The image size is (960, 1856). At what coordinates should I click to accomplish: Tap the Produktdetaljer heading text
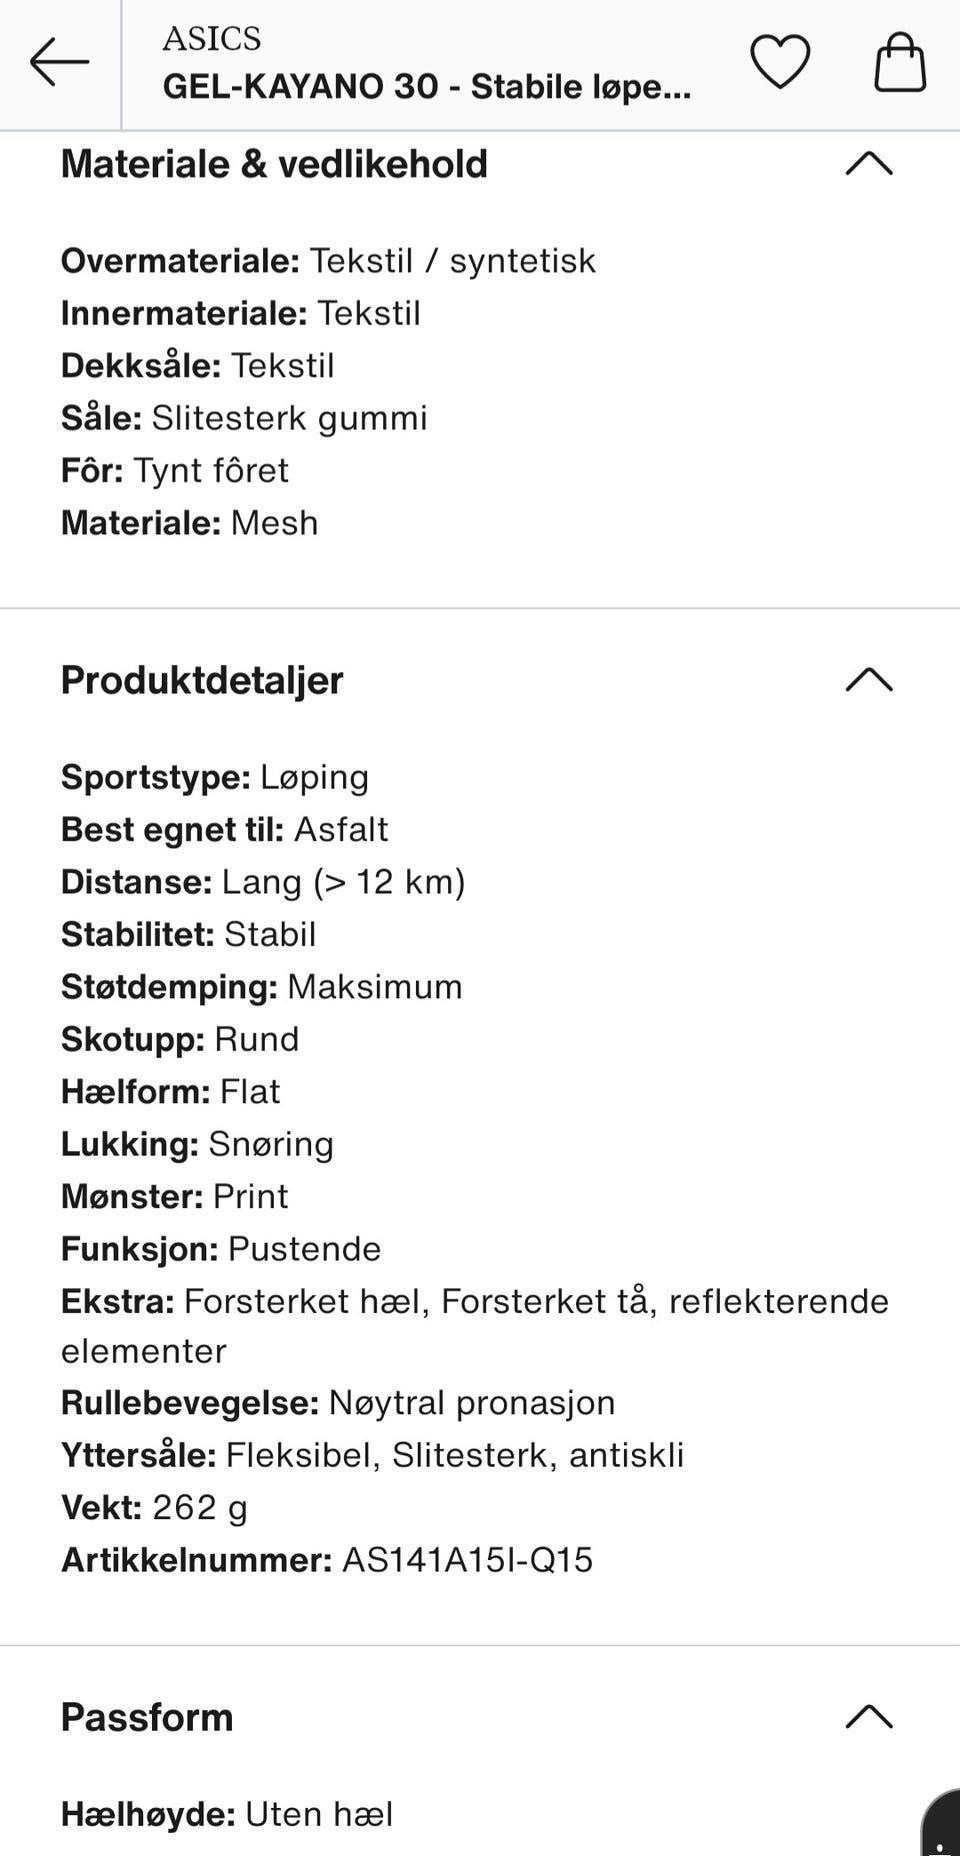[x=202, y=680]
